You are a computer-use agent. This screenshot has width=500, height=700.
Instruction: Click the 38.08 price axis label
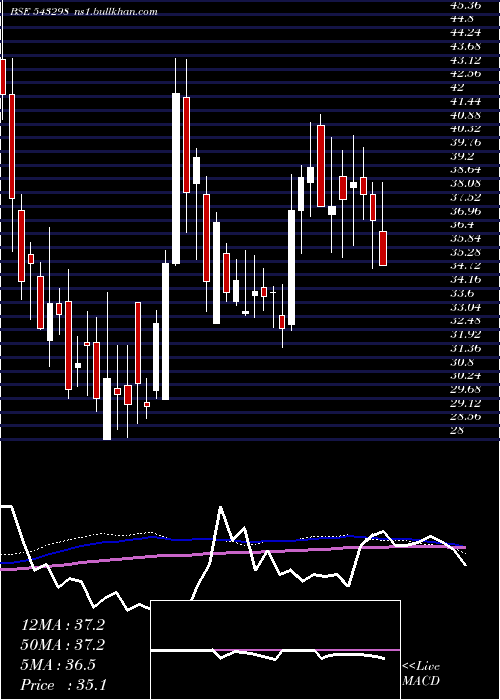(465, 183)
